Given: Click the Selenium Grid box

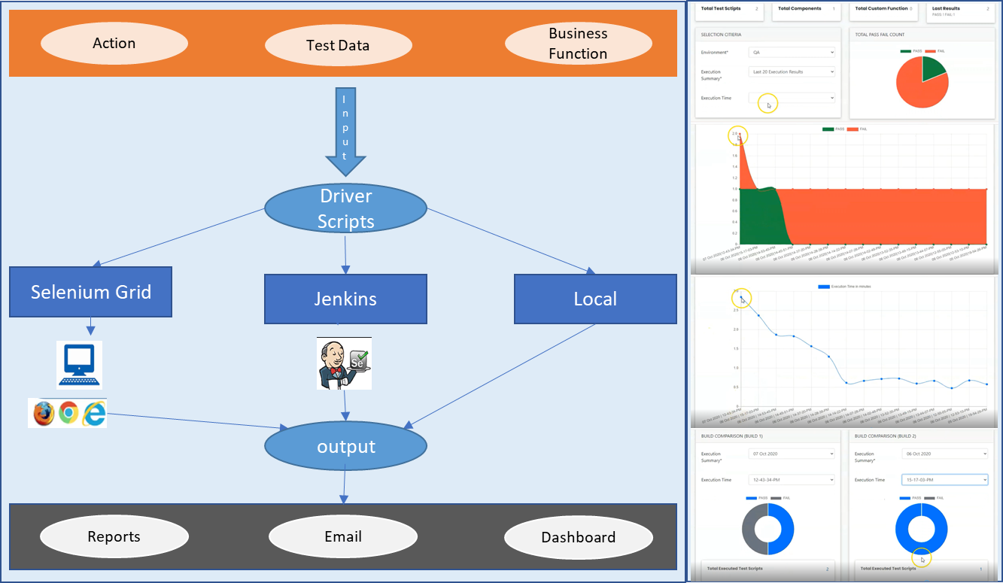Looking at the screenshot, I should click(90, 292).
